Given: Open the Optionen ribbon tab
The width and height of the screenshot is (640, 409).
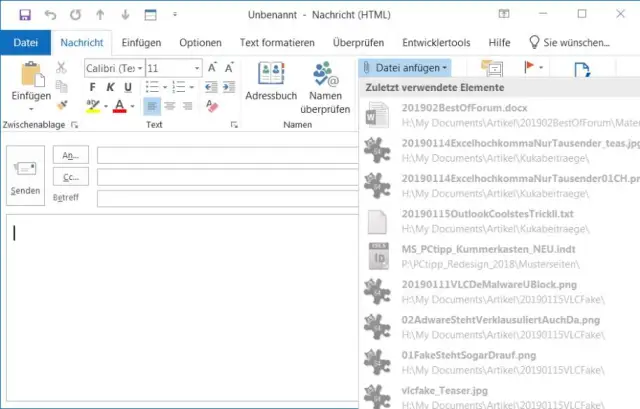Looking at the screenshot, I should coord(200,43).
